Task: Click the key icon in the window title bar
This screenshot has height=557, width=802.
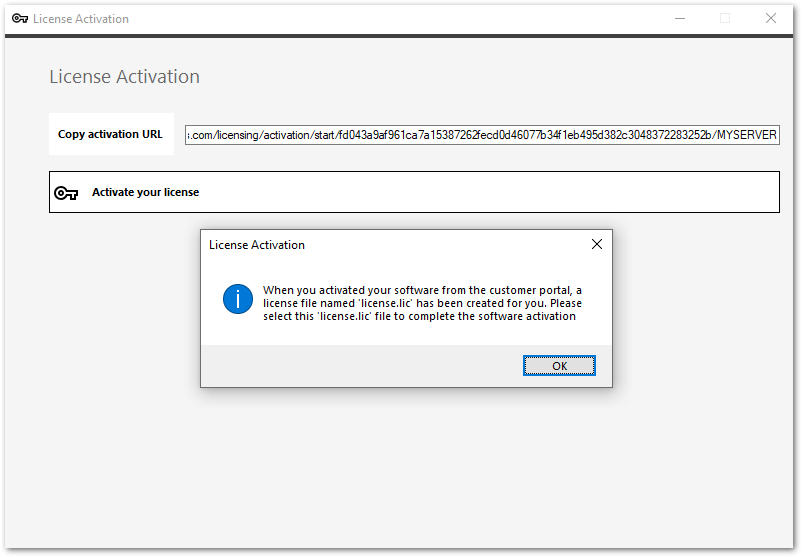Action: [19, 18]
